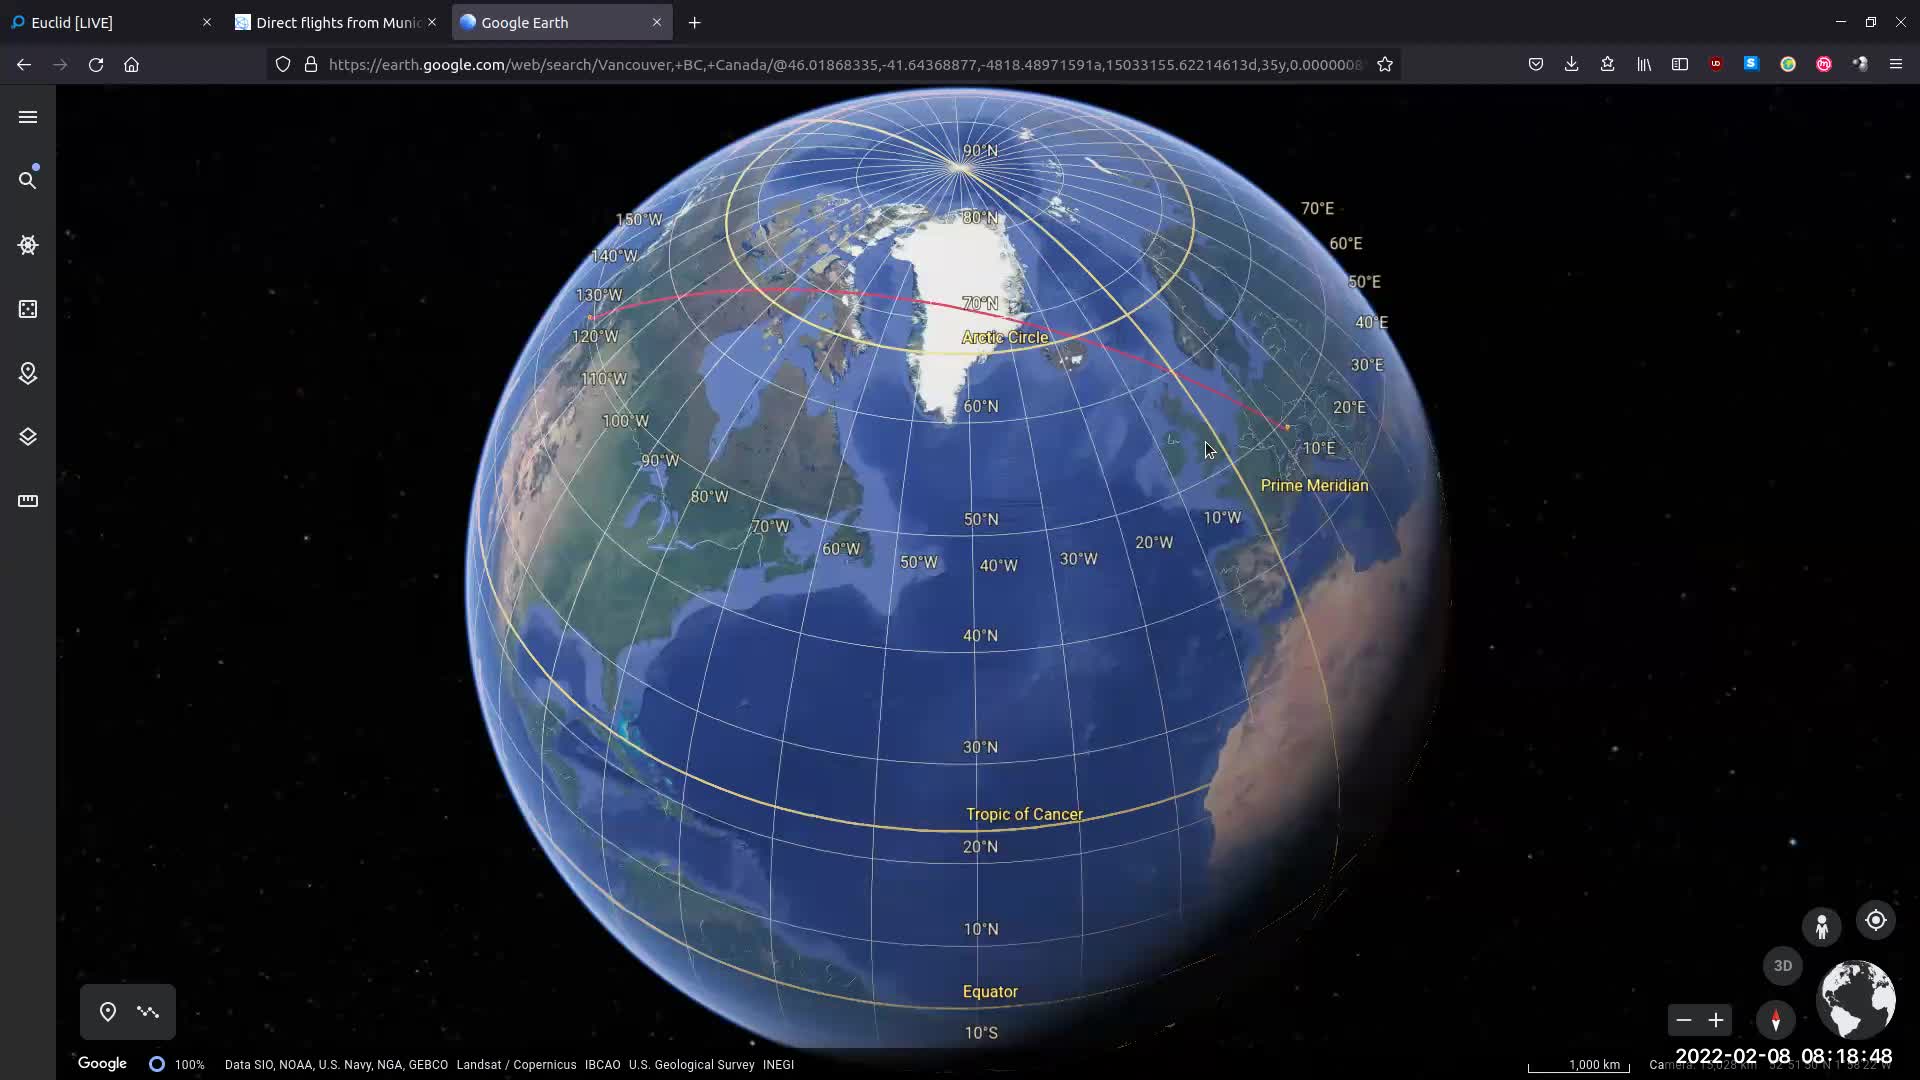Bookmark this page with the star icon
This screenshot has width=1920, height=1080.
point(1385,64)
